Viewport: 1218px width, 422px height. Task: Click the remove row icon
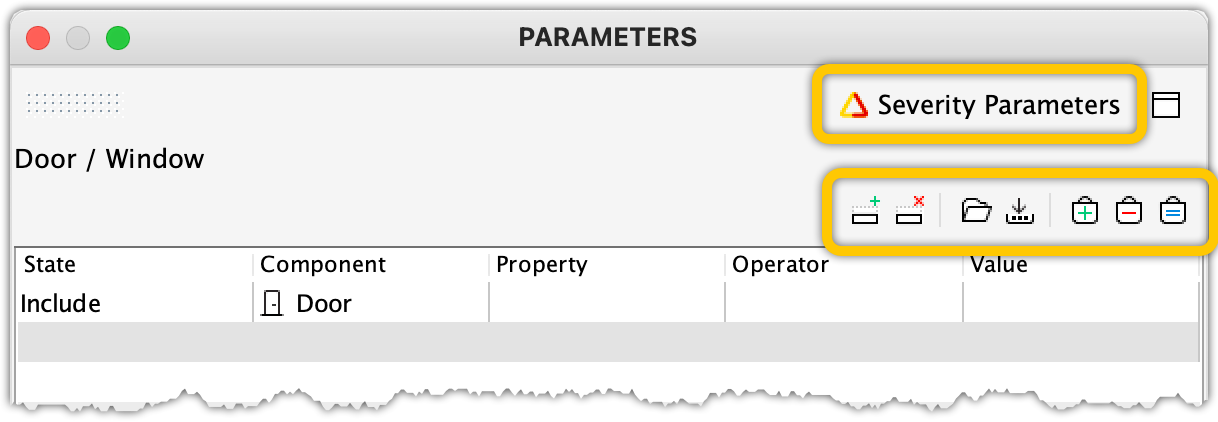pos(910,211)
